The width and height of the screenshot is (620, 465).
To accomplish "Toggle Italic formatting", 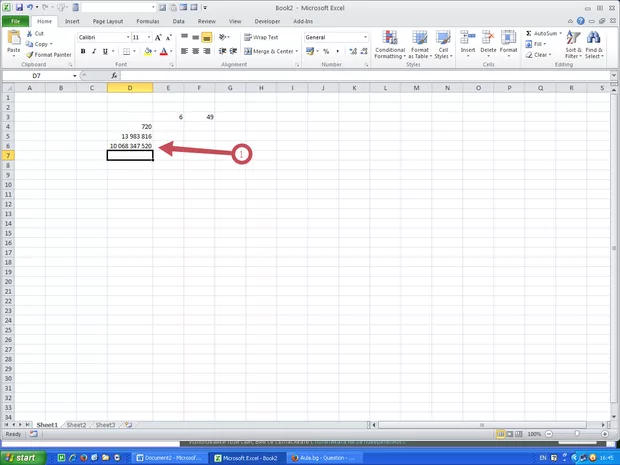I will (x=94, y=51).
